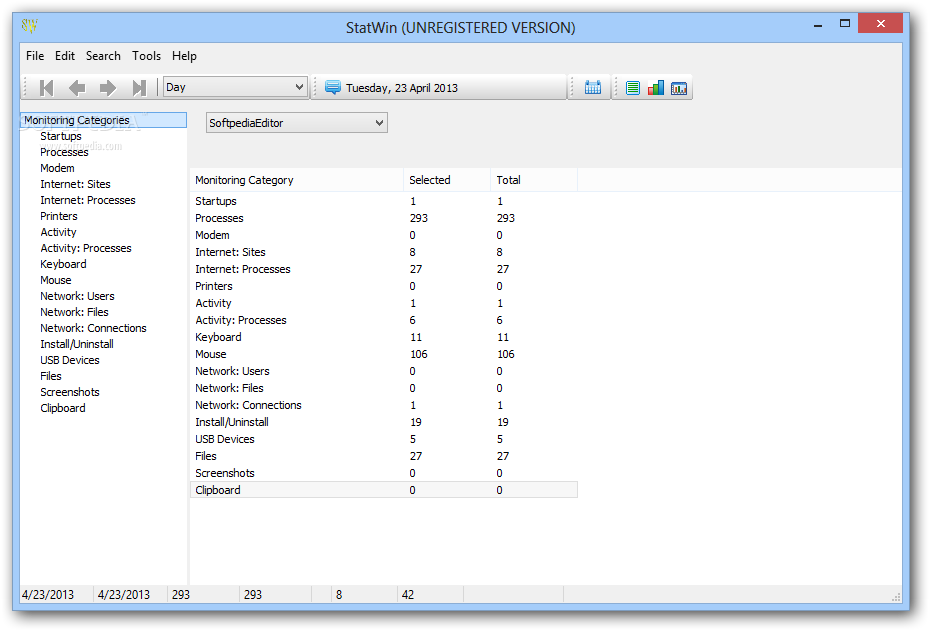Select the Internet: Sites table row
Viewport: 930px width, 631px height.
point(384,253)
